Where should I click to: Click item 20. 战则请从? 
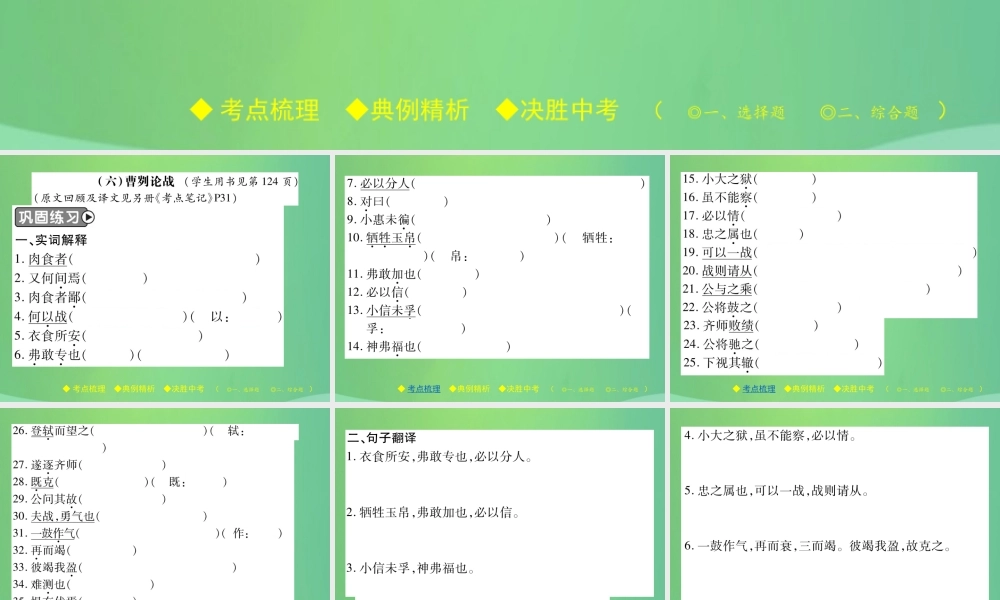pos(717,271)
